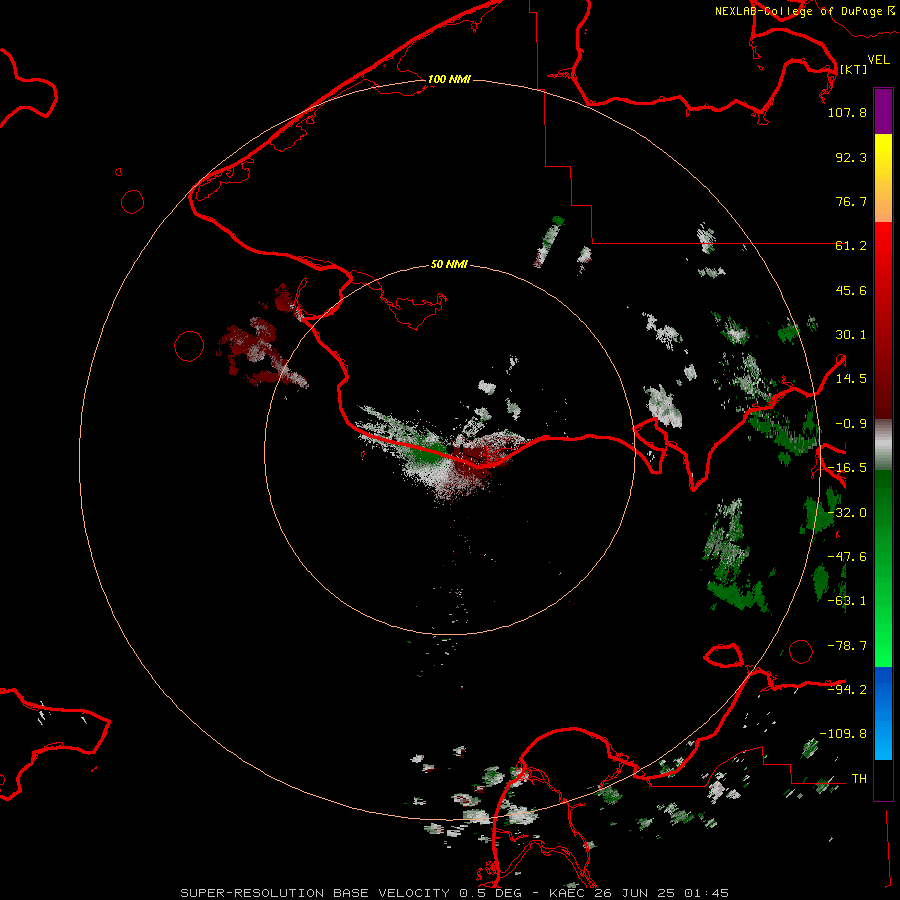This screenshot has width=900, height=900.
Task: Click the 107.8 velocity scale value
Action: pos(847,112)
